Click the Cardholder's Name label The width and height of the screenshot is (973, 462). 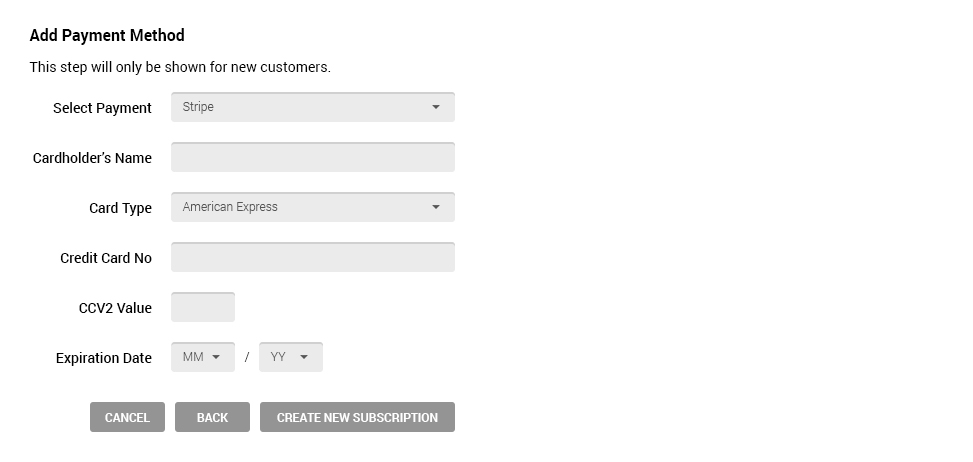tap(92, 158)
